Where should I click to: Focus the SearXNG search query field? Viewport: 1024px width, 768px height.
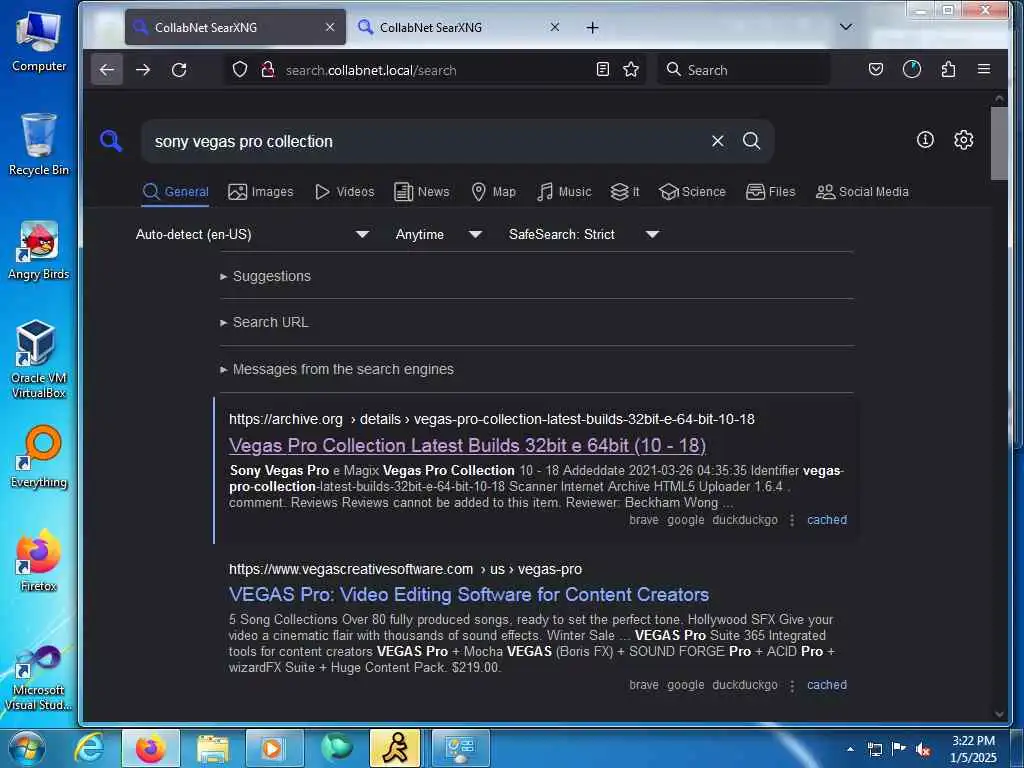[428, 141]
